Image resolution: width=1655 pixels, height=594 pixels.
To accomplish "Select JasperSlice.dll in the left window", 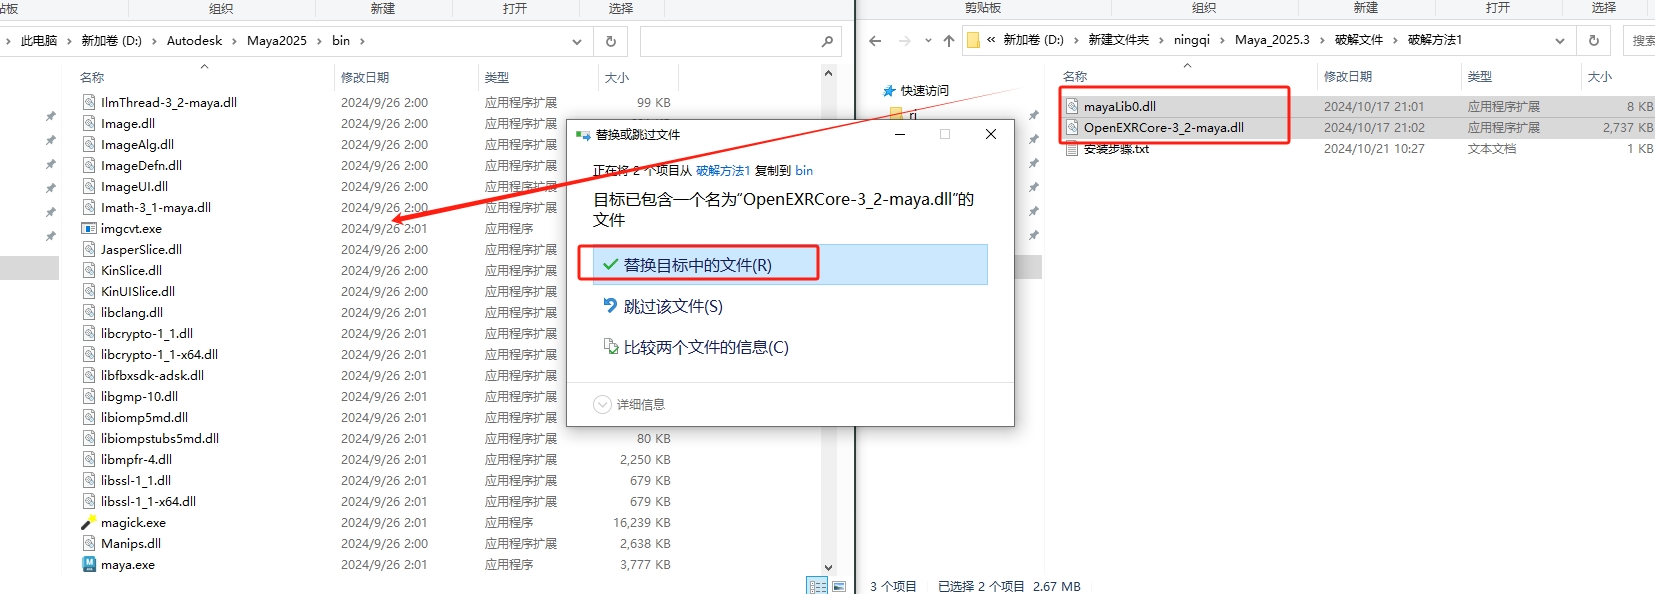I will coord(141,249).
